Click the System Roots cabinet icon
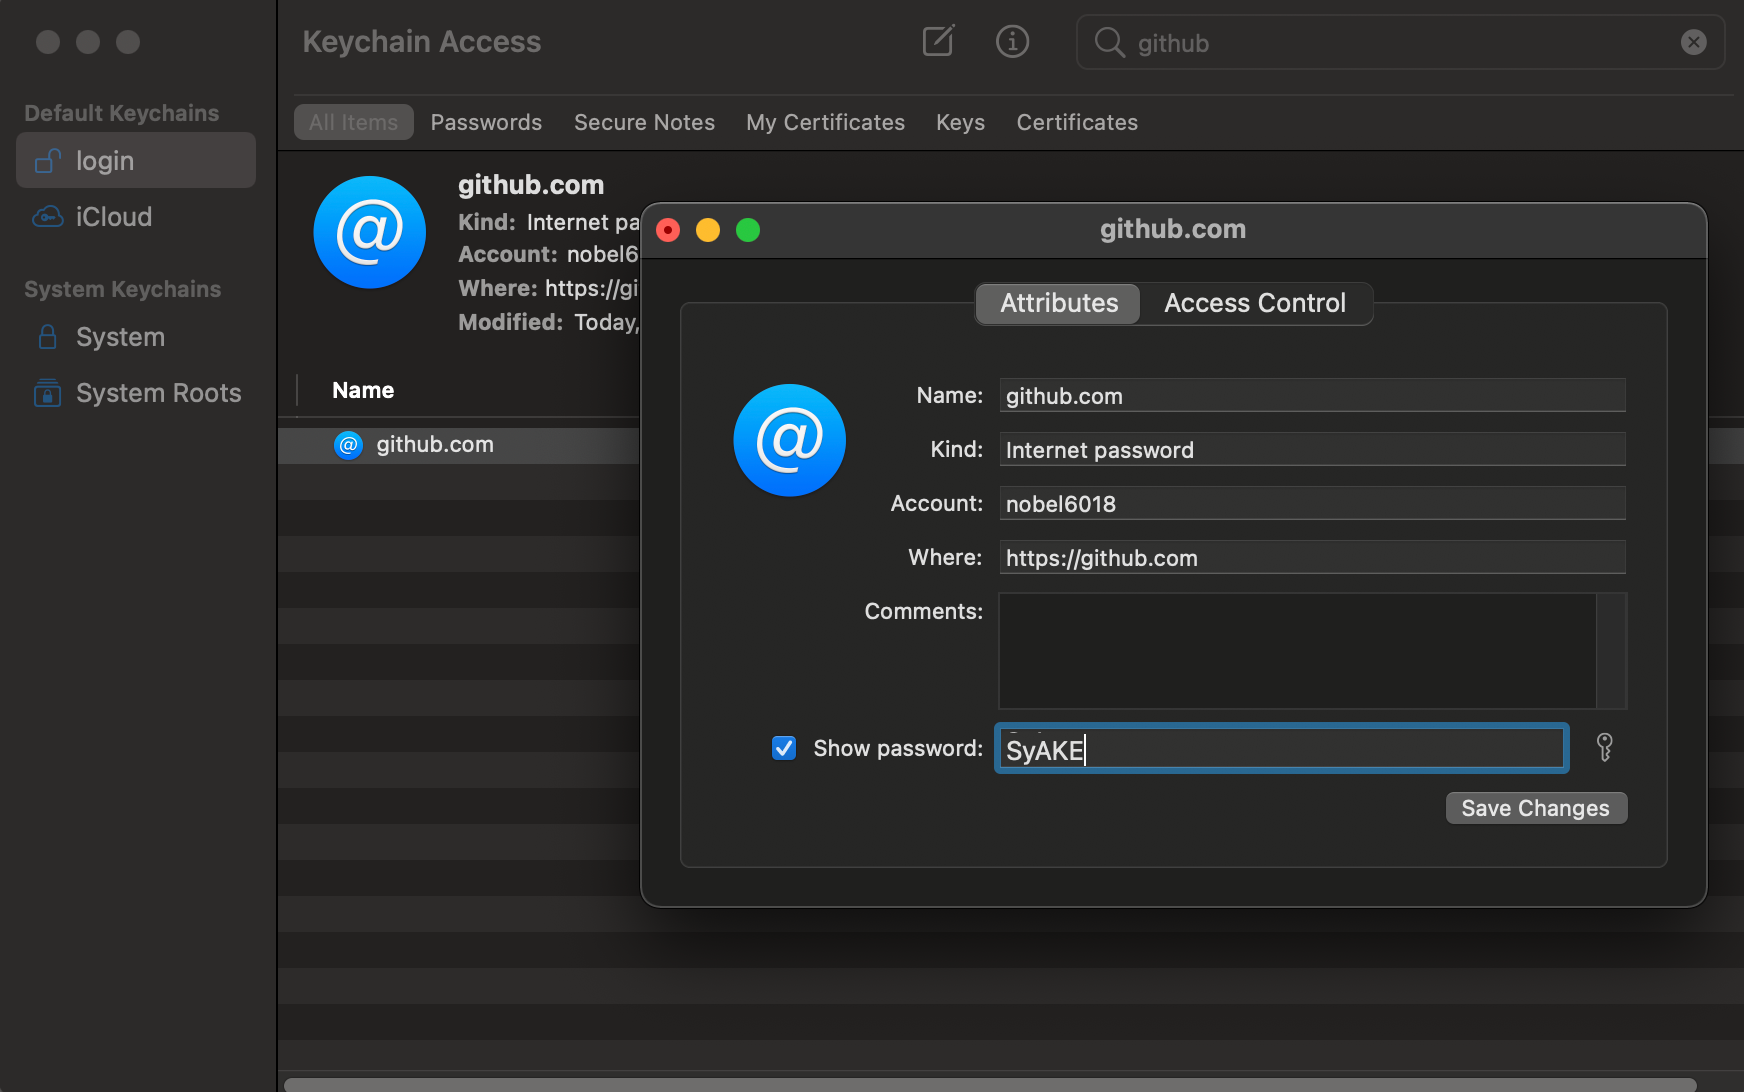The image size is (1744, 1092). point(47,393)
